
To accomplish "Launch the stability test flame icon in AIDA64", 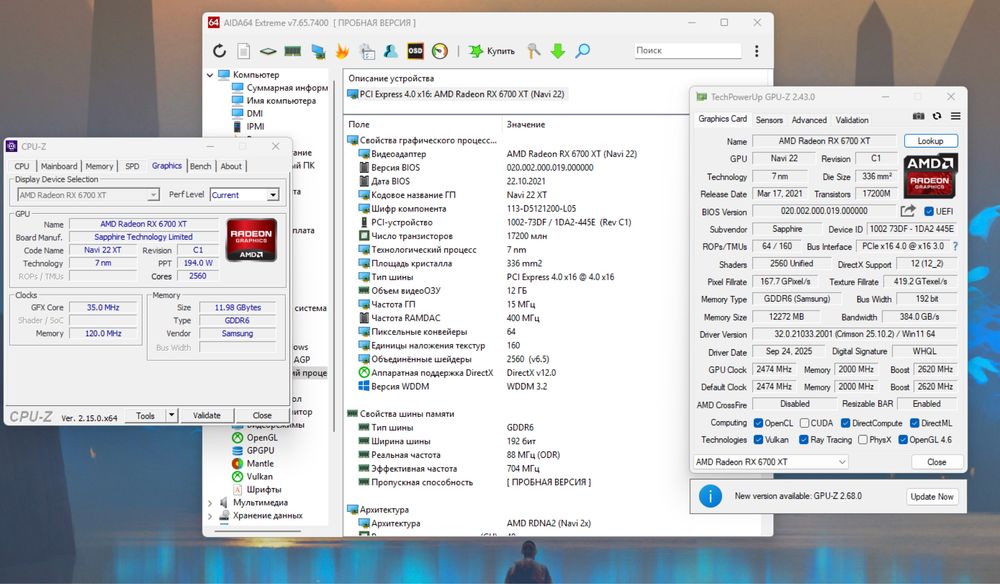I will click(x=342, y=51).
